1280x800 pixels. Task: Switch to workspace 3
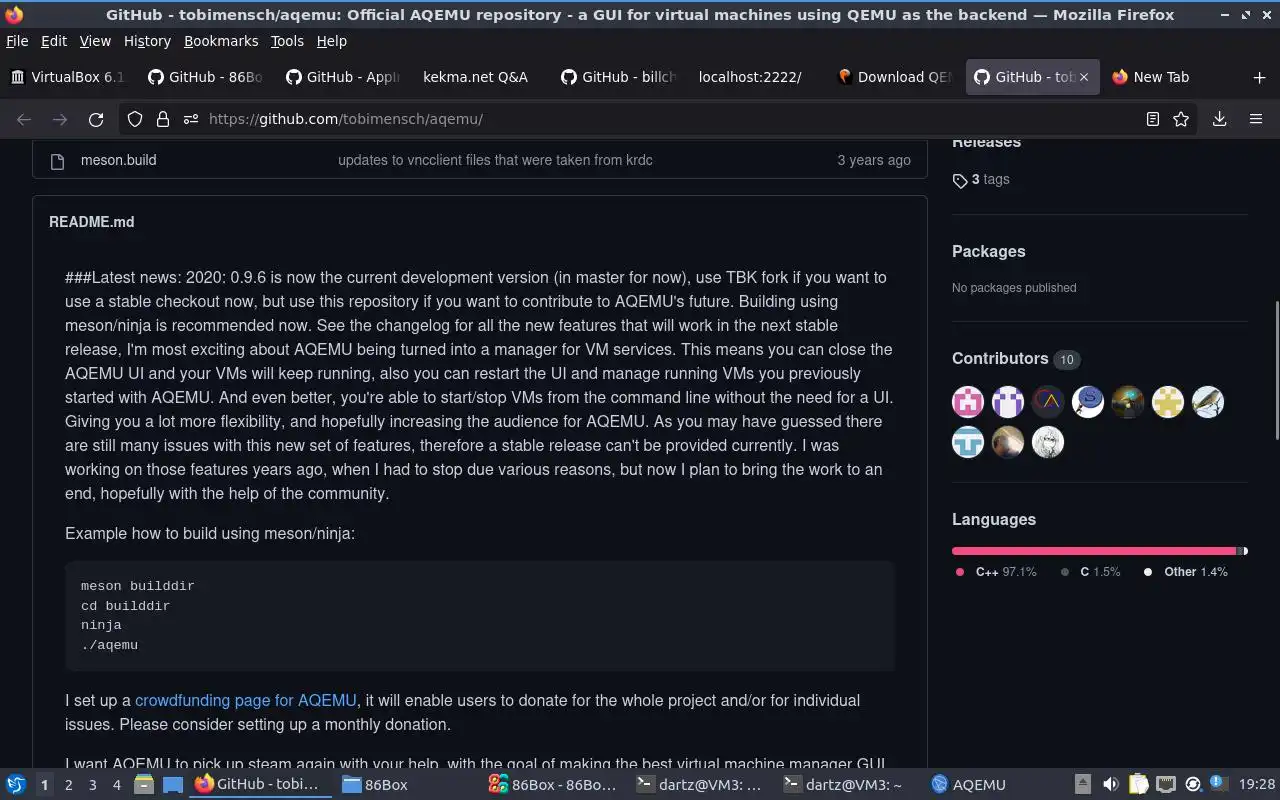[92, 785]
